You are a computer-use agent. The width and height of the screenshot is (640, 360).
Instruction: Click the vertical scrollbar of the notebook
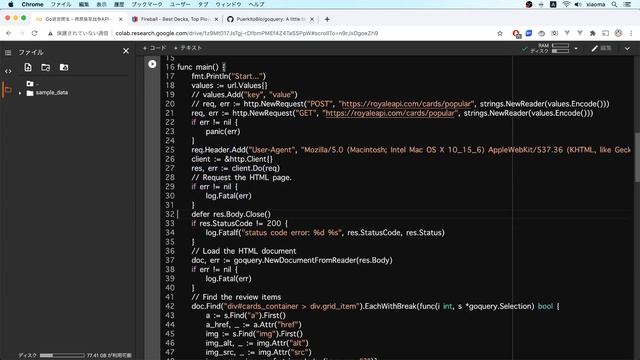tap(637, 158)
